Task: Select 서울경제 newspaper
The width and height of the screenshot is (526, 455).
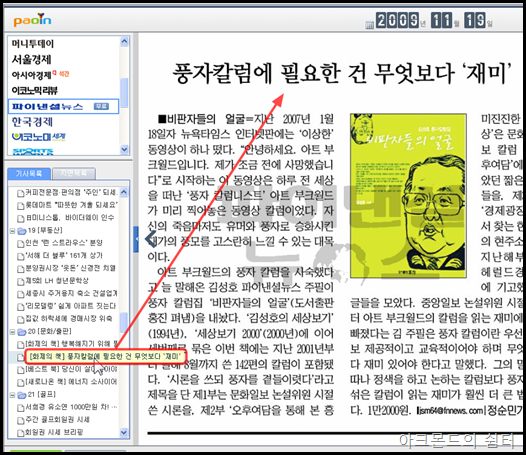Action: (32, 59)
